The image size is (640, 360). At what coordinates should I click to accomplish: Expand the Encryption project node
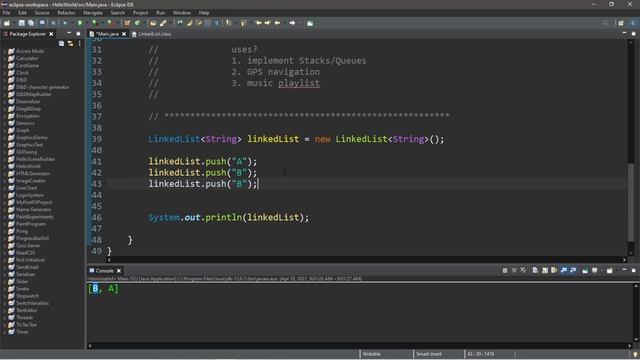pyautogui.click(x=4, y=116)
